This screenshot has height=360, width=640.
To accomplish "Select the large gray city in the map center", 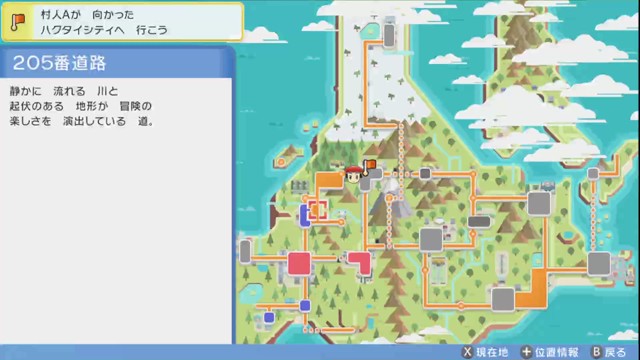I will (x=431, y=239).
